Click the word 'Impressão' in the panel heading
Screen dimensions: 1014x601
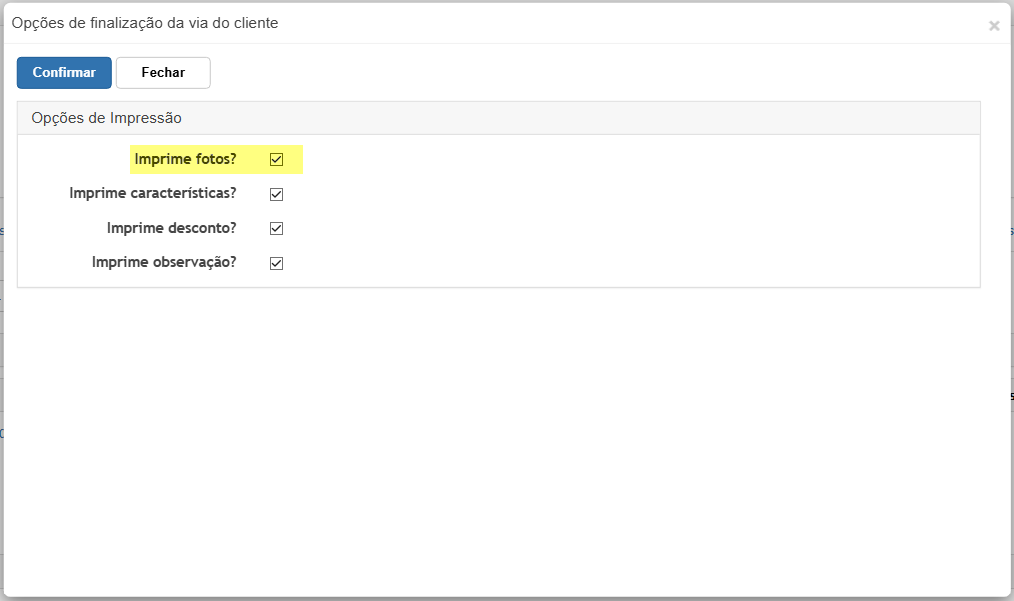point(146,118)
